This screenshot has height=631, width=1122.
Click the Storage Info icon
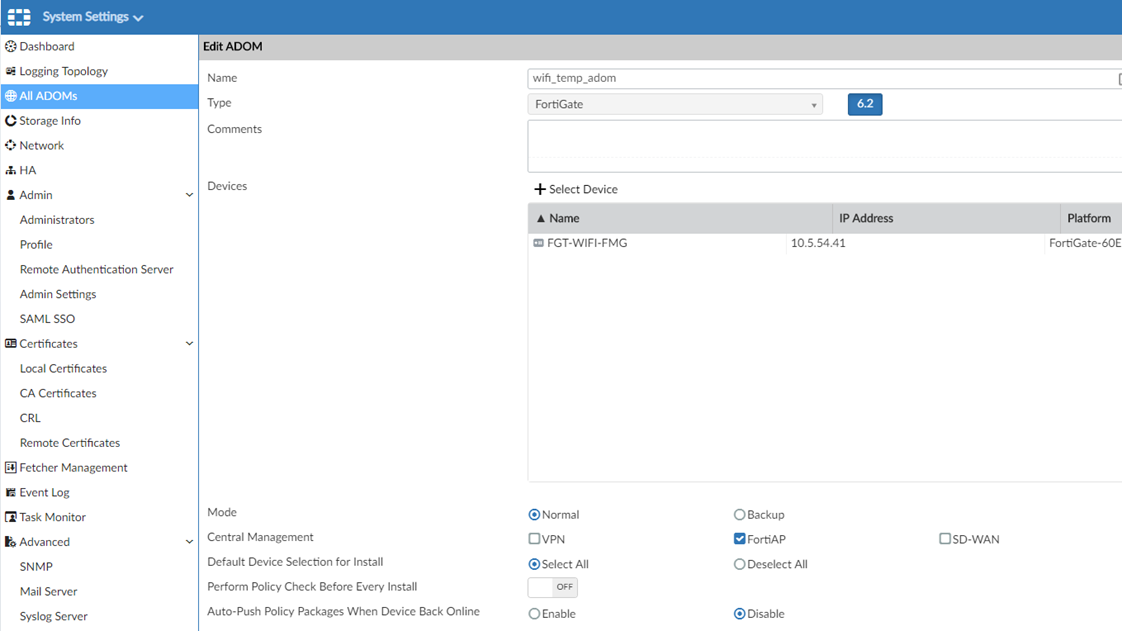[11, 121]
